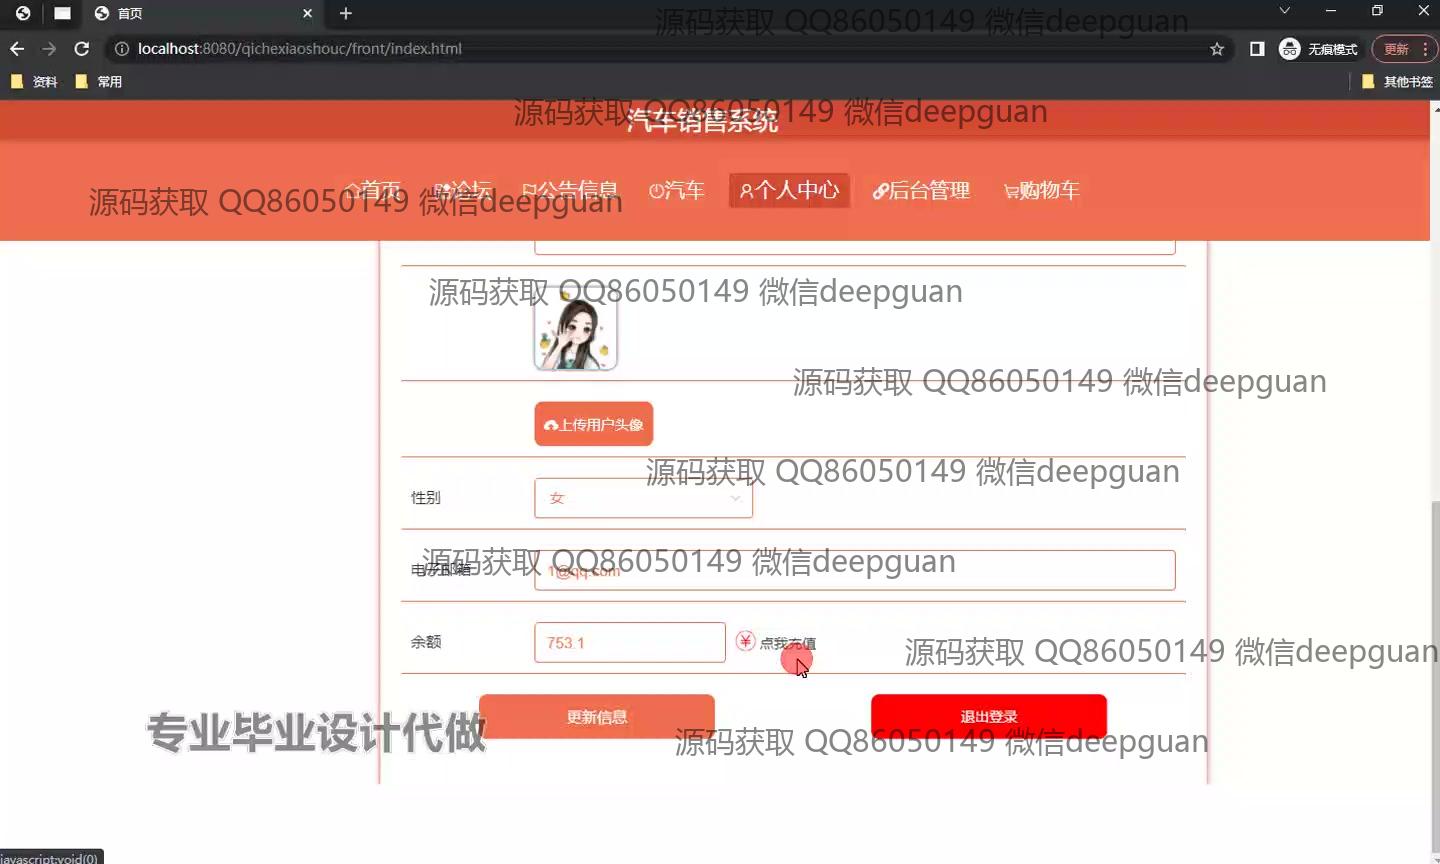
Task: Open 购物车 in the navigation menu
Action: [1041, 190]
